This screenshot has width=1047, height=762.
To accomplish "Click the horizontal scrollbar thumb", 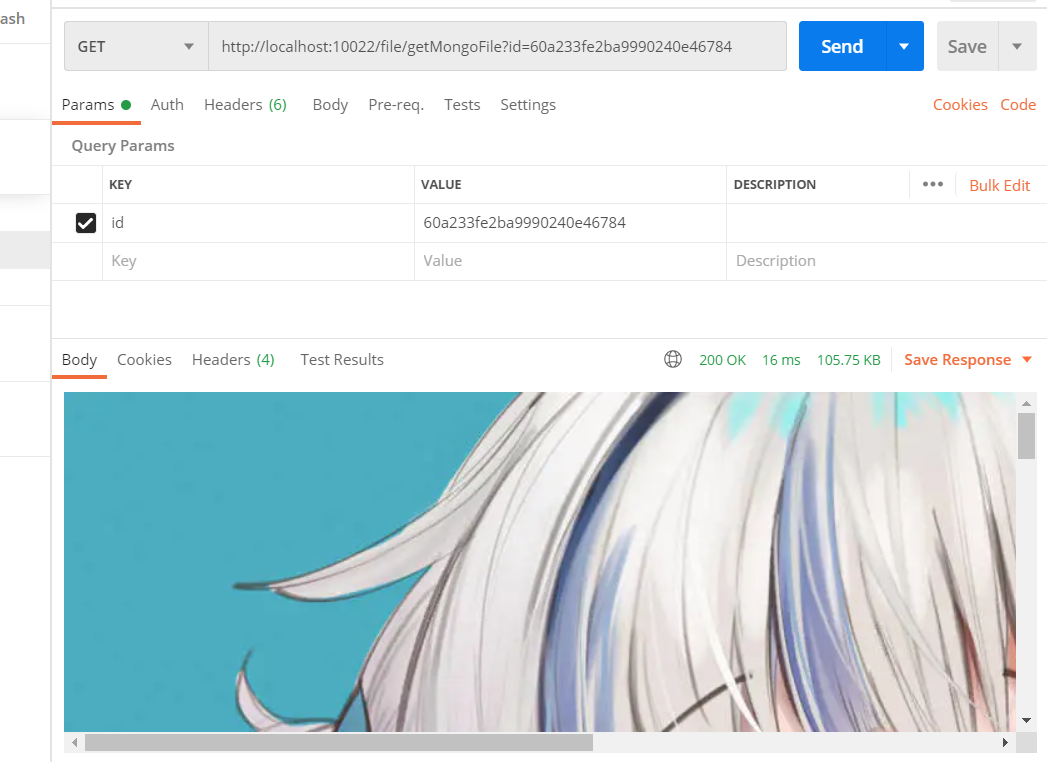I will point(339,743).
